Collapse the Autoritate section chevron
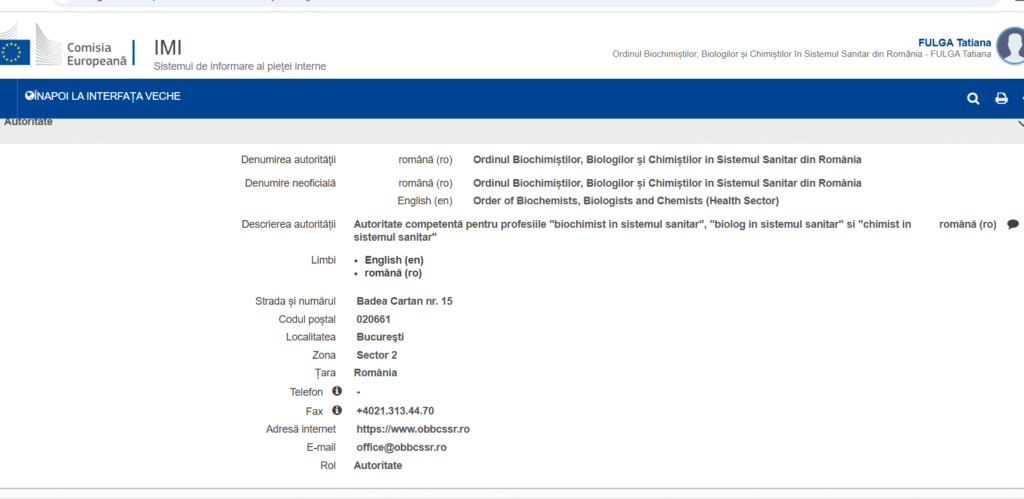Viewport: 1024px width, 499px height. [x=1019, y=123]
